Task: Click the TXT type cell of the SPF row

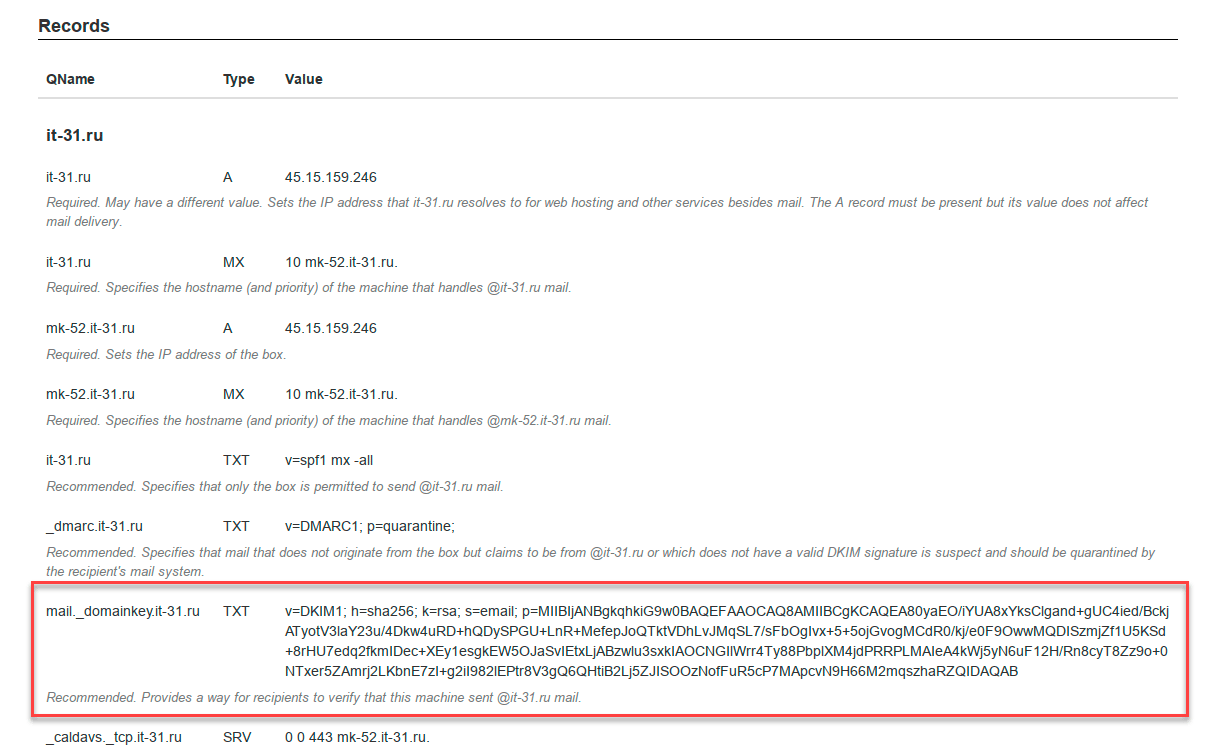Action: (x=236, y=460)
